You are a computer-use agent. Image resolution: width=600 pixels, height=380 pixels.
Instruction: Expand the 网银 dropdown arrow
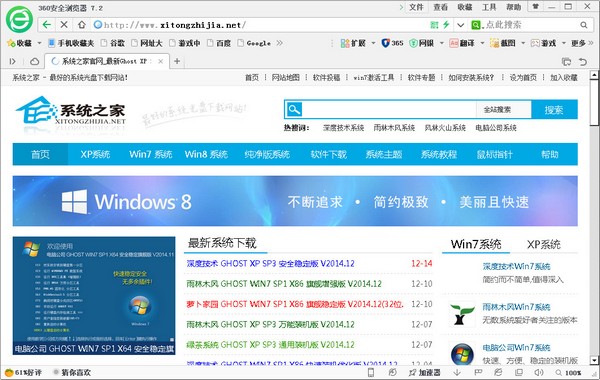(442, 43)
